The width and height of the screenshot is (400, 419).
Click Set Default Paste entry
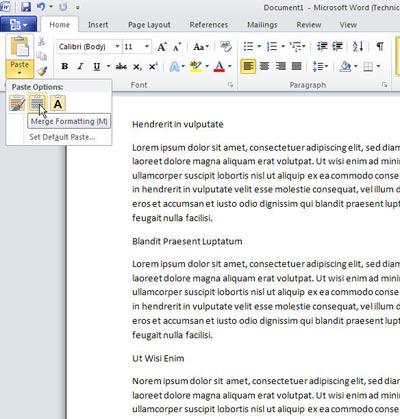(62, 137)
